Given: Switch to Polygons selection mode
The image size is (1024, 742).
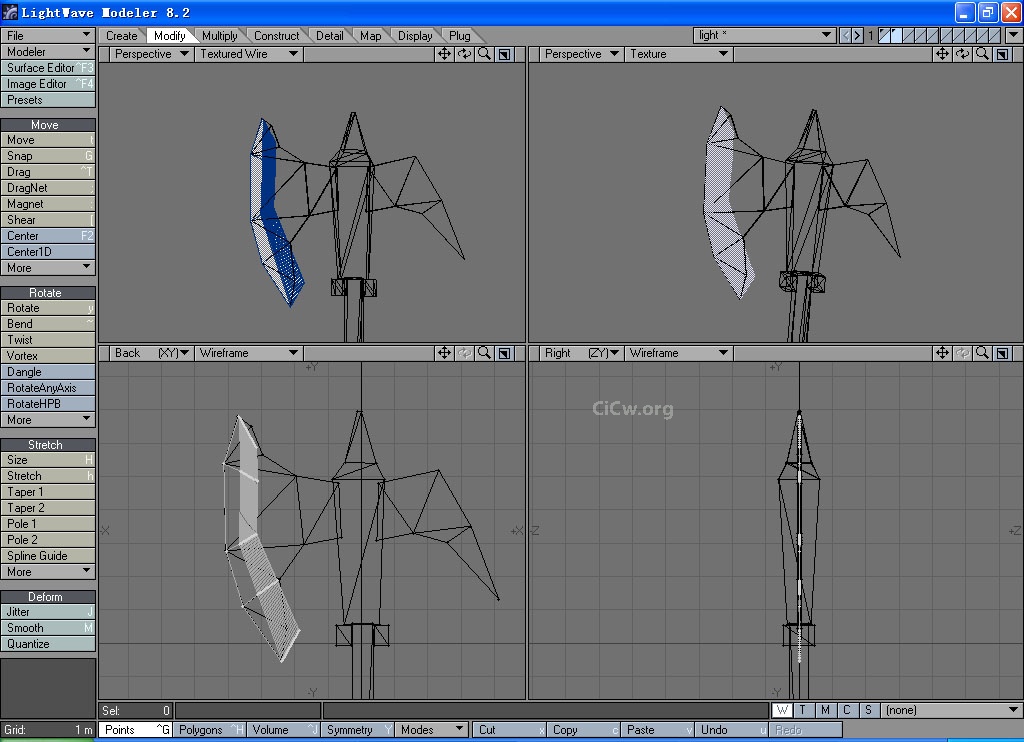Looking at the screenshot, I should [x=210, y=730].
